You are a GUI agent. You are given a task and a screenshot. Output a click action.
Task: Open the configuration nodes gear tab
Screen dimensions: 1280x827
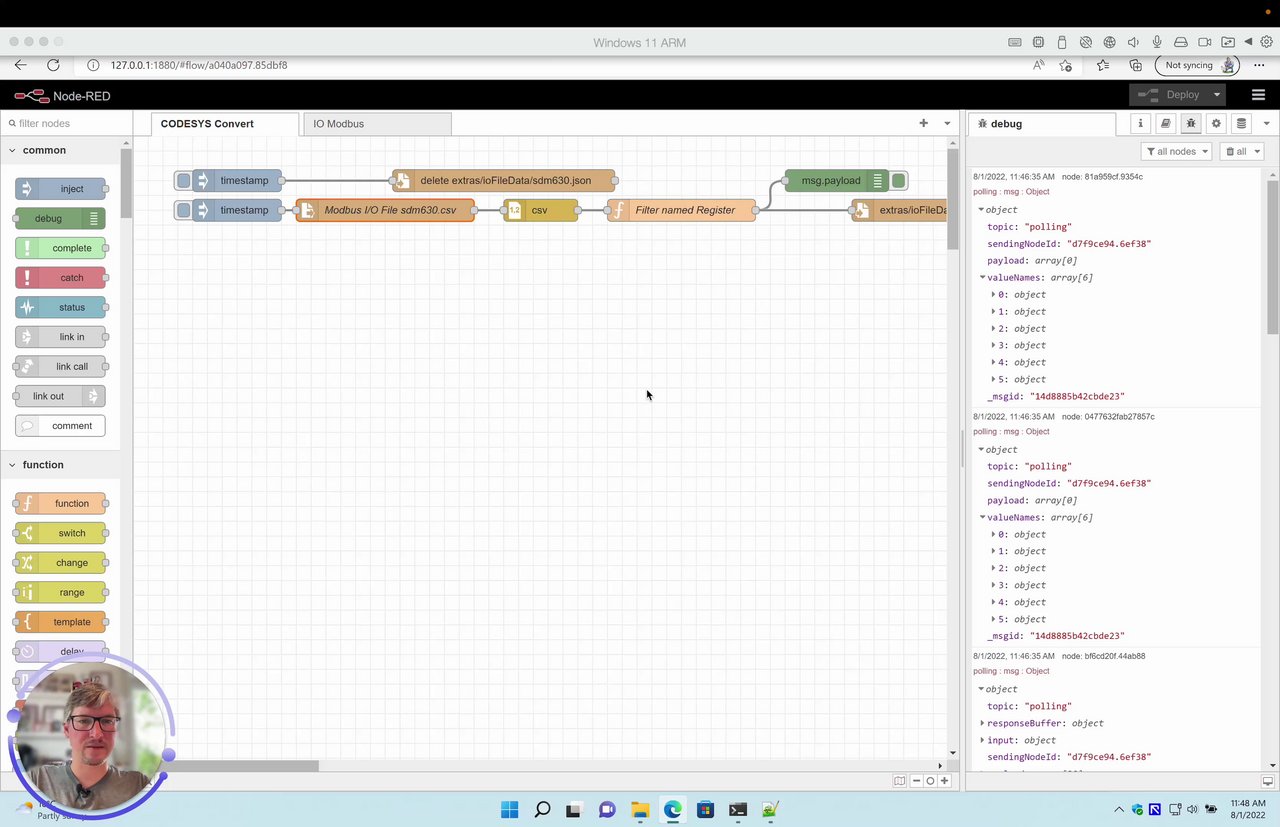1216,123
